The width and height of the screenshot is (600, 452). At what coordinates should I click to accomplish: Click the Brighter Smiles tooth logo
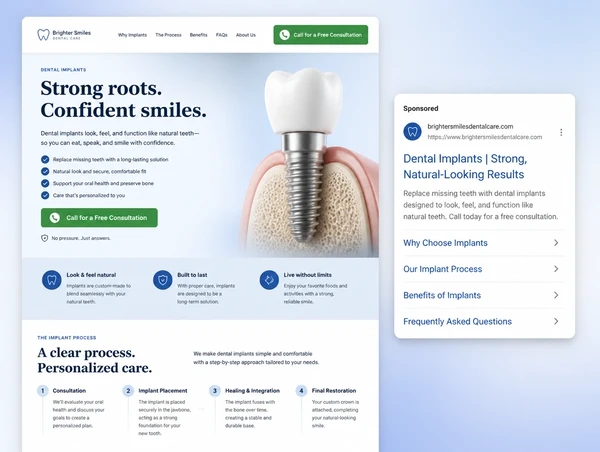(x=43, y=35)
